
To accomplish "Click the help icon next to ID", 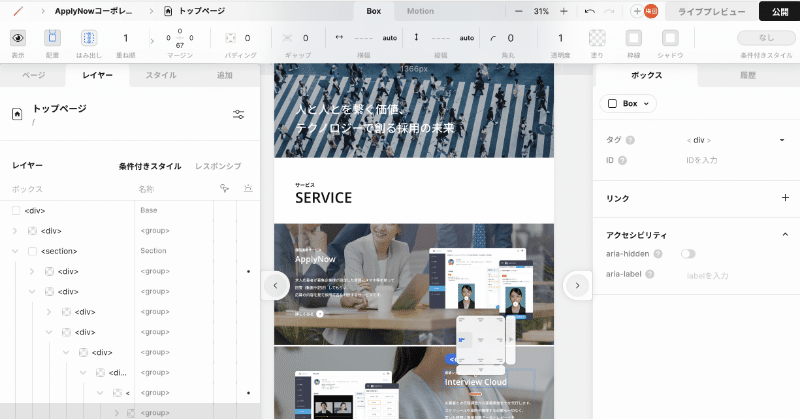I will (622, 160).
